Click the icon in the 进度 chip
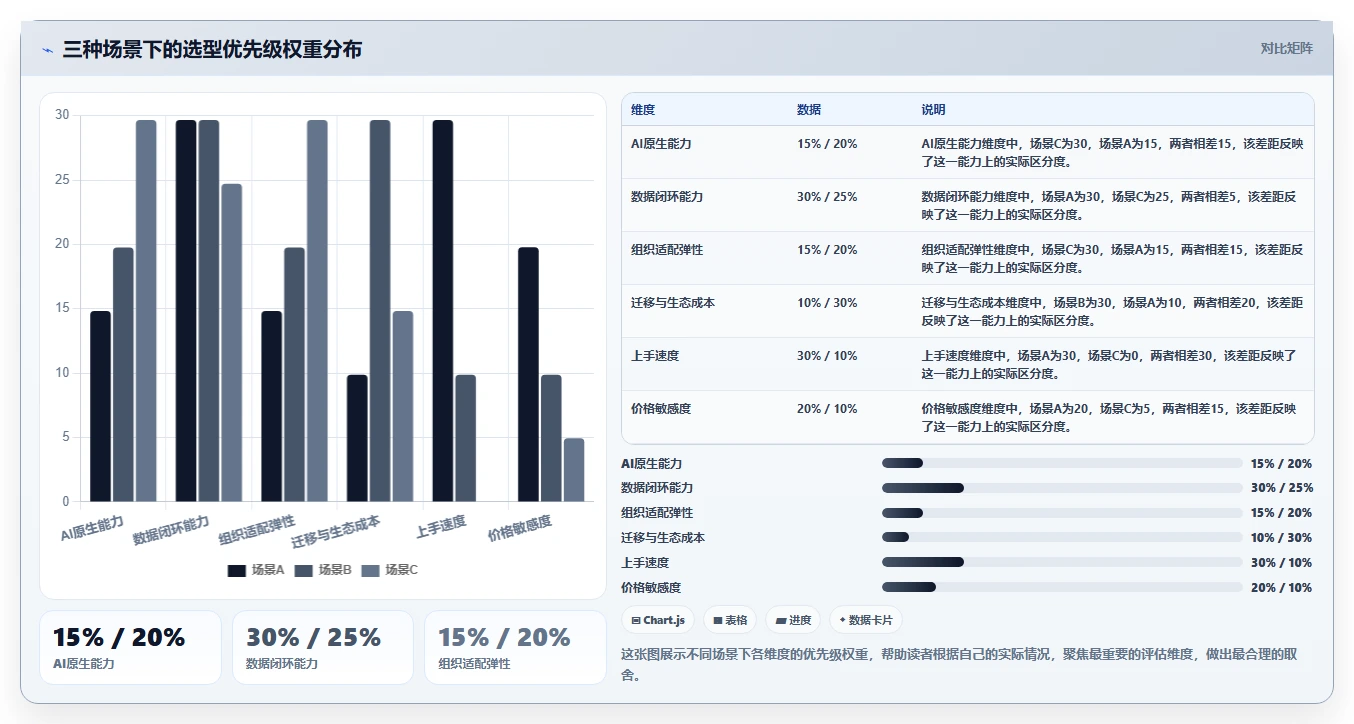 pyautogui.click(x=781, y=620)
